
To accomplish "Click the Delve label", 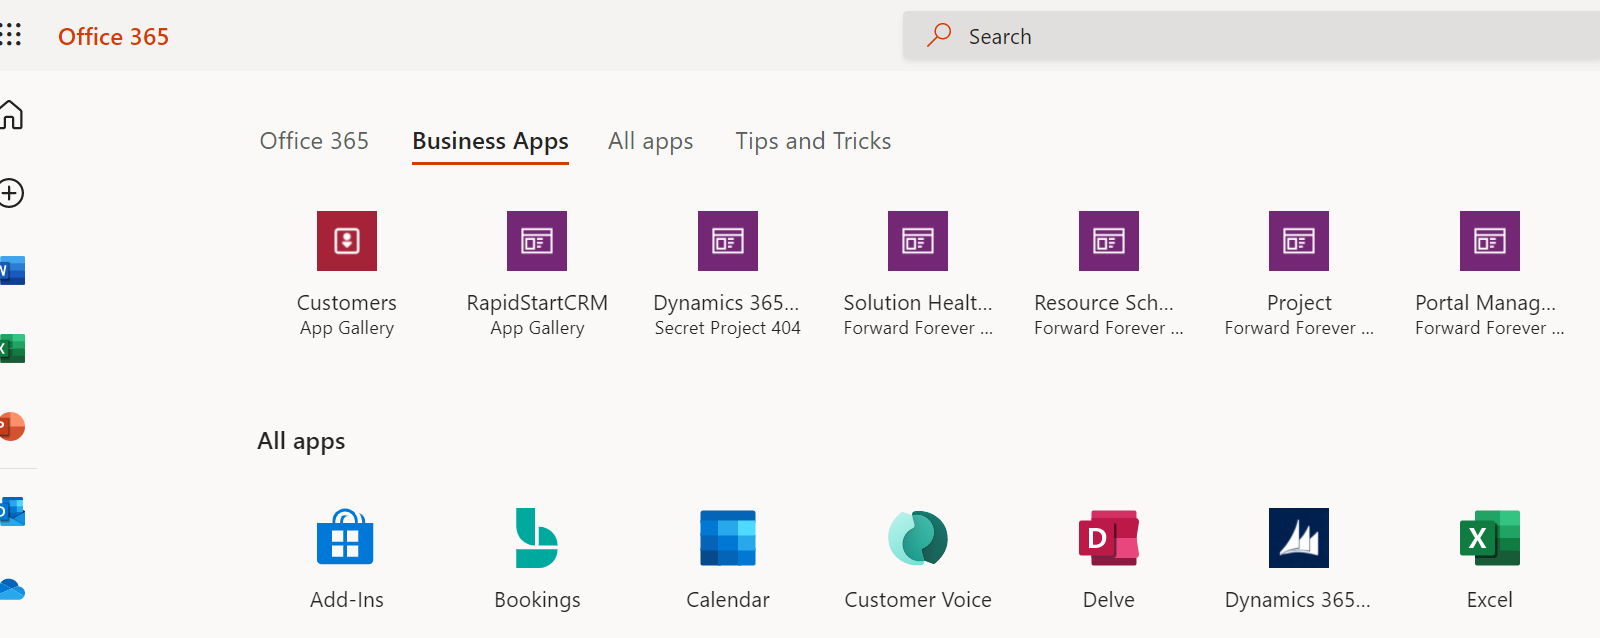I will coord(1109,600).
